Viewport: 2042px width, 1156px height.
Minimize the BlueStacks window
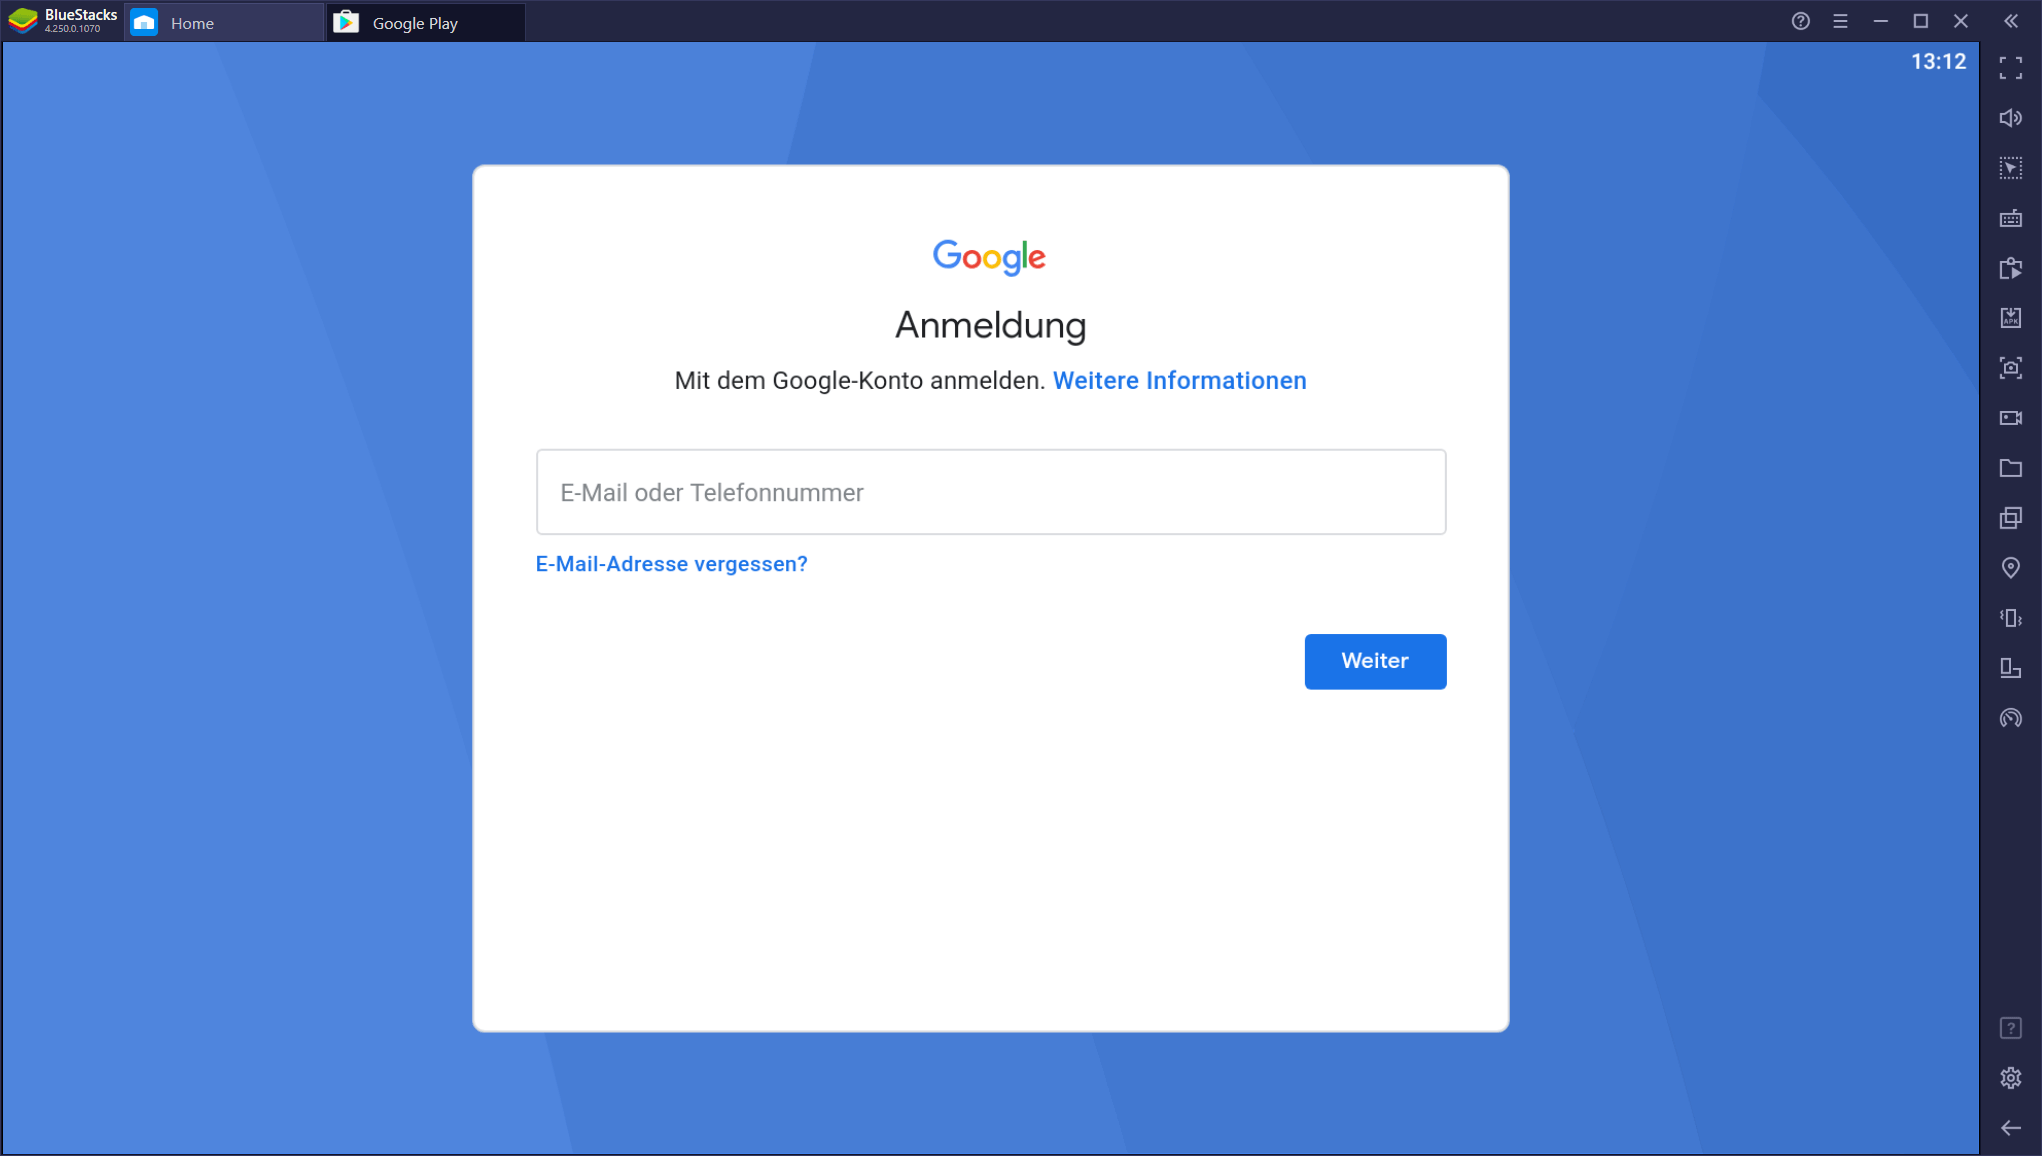1880,21
